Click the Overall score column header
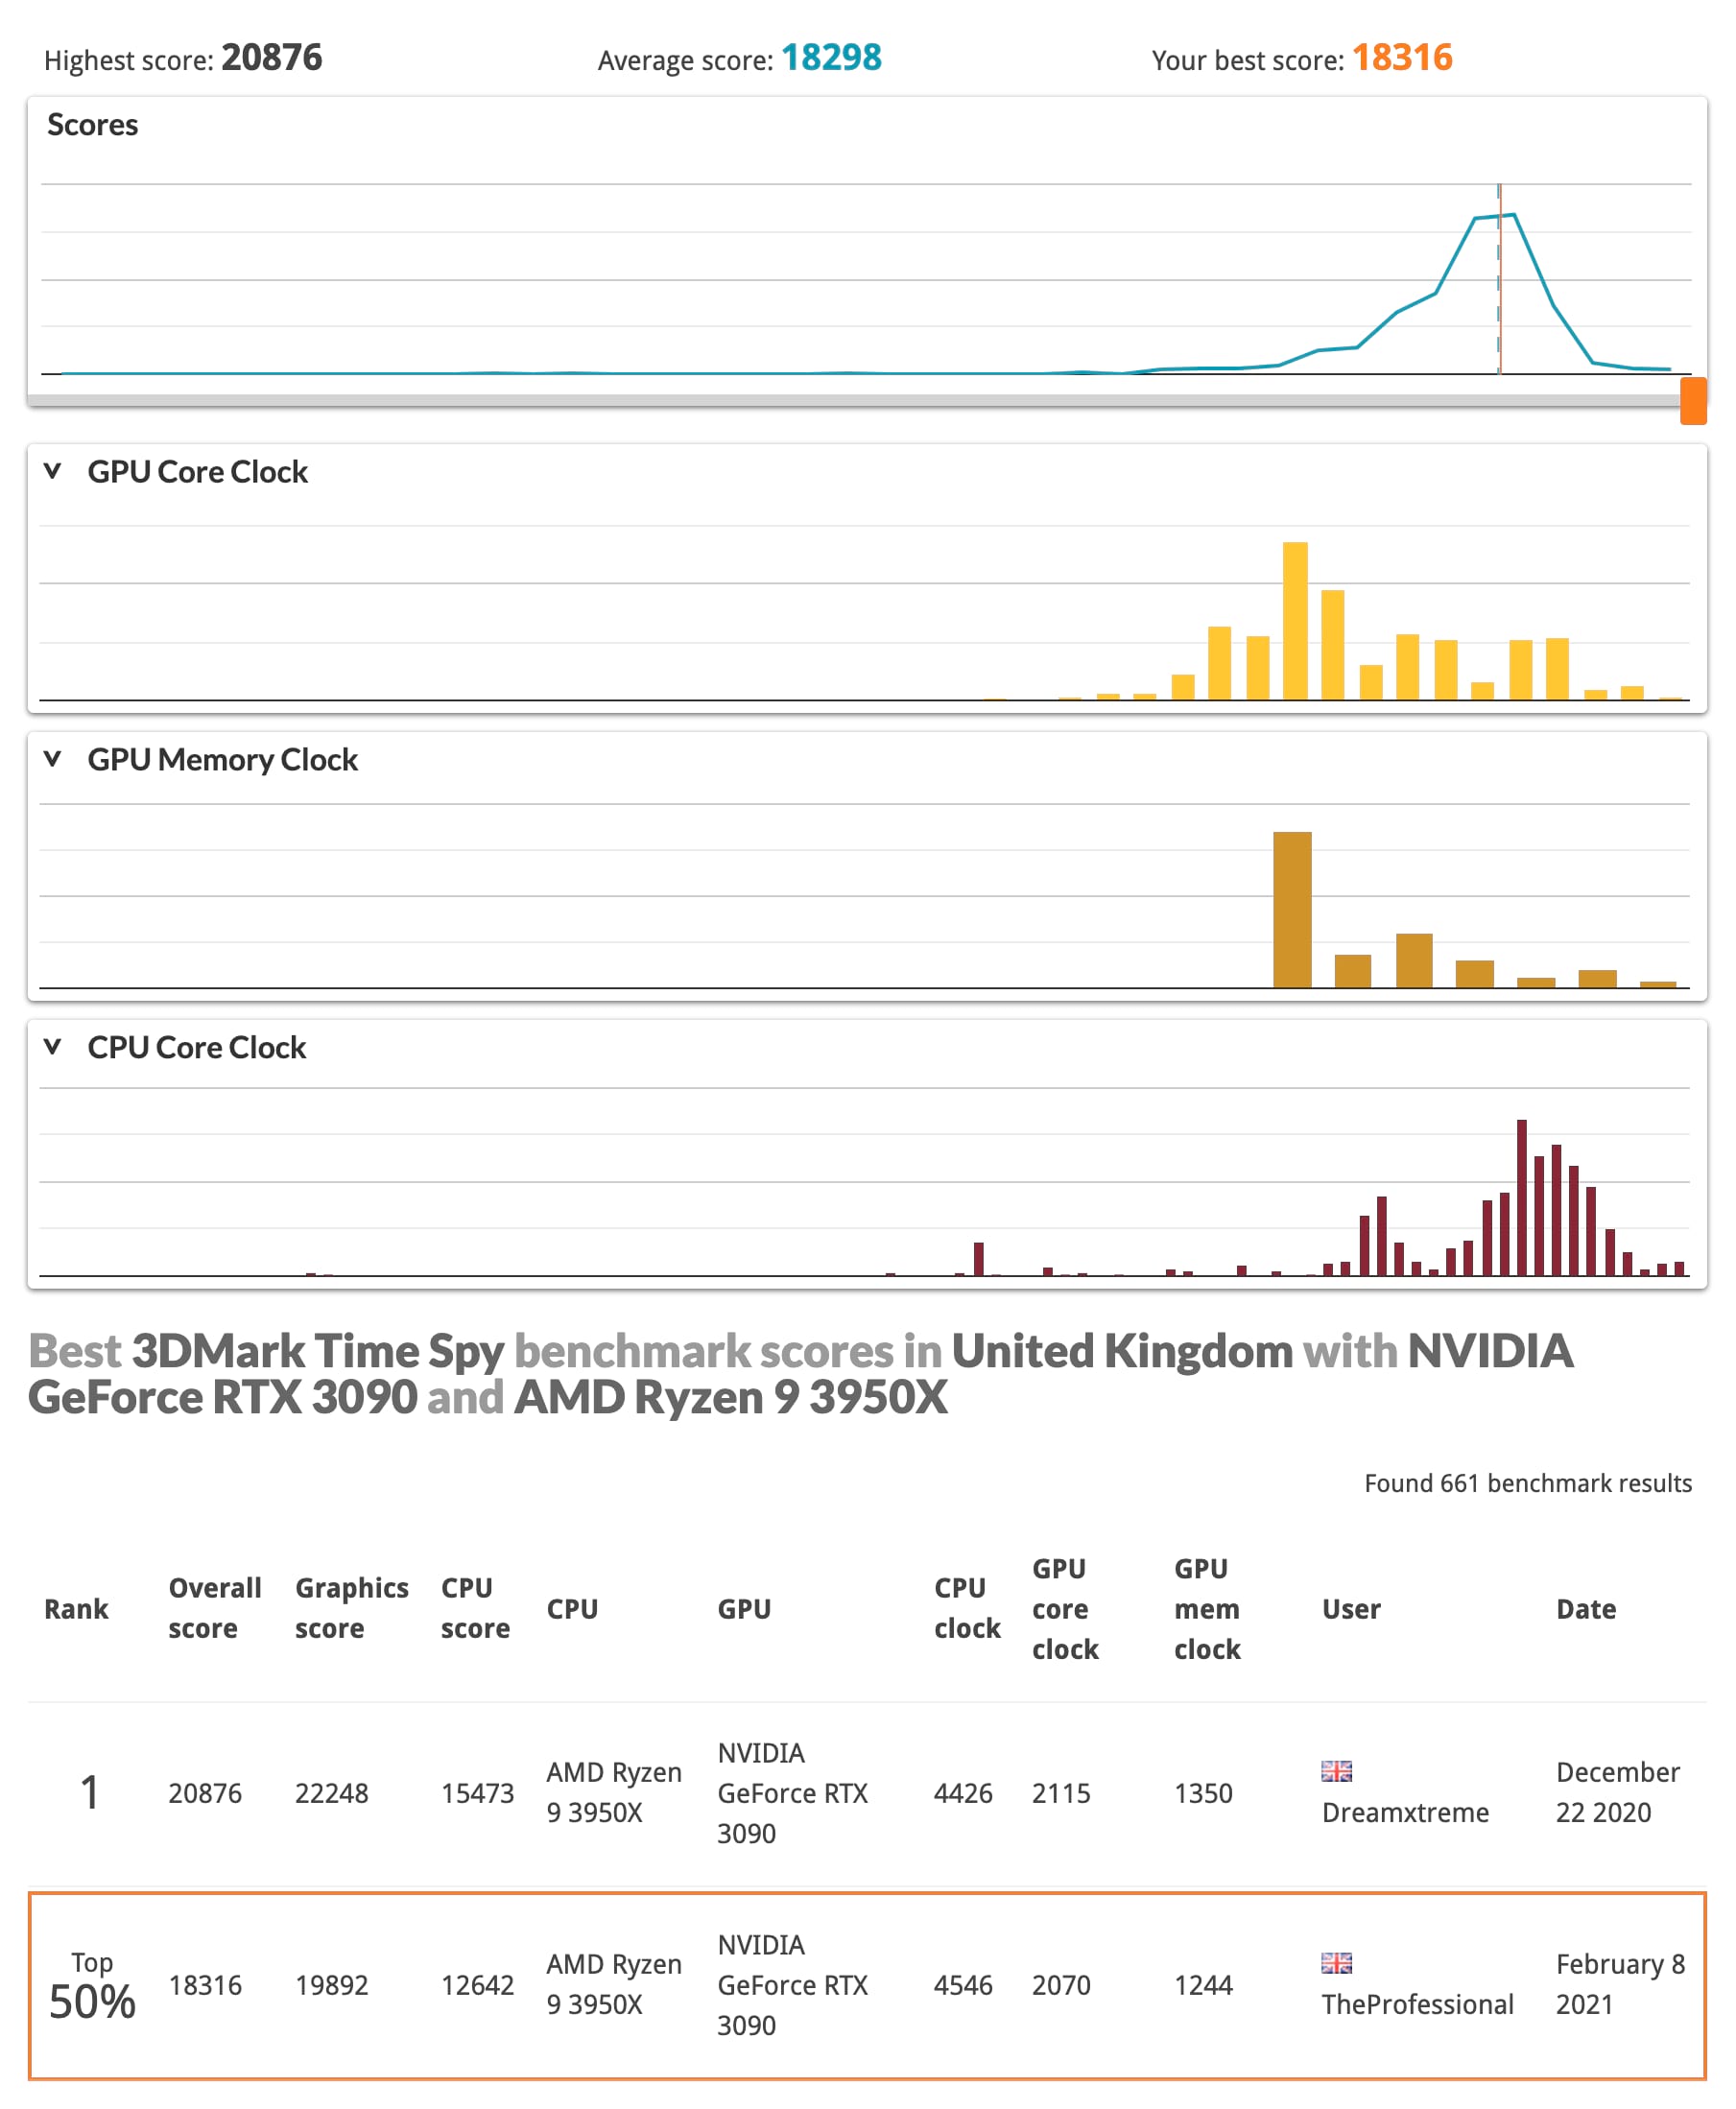This screenshot has width=1736, height=2109. [215, 1609]
